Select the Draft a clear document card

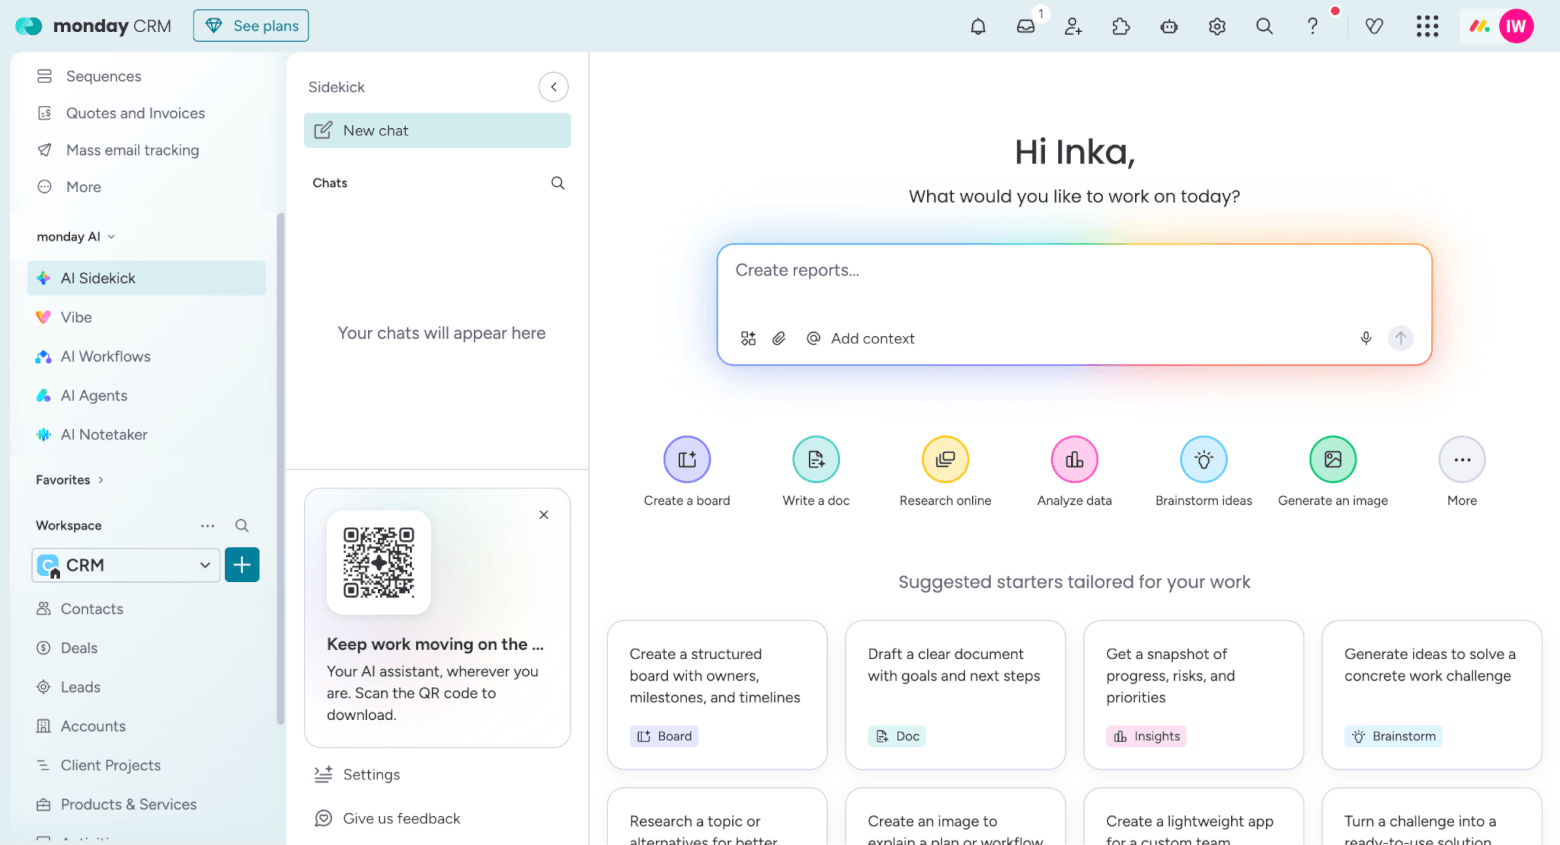955,695
